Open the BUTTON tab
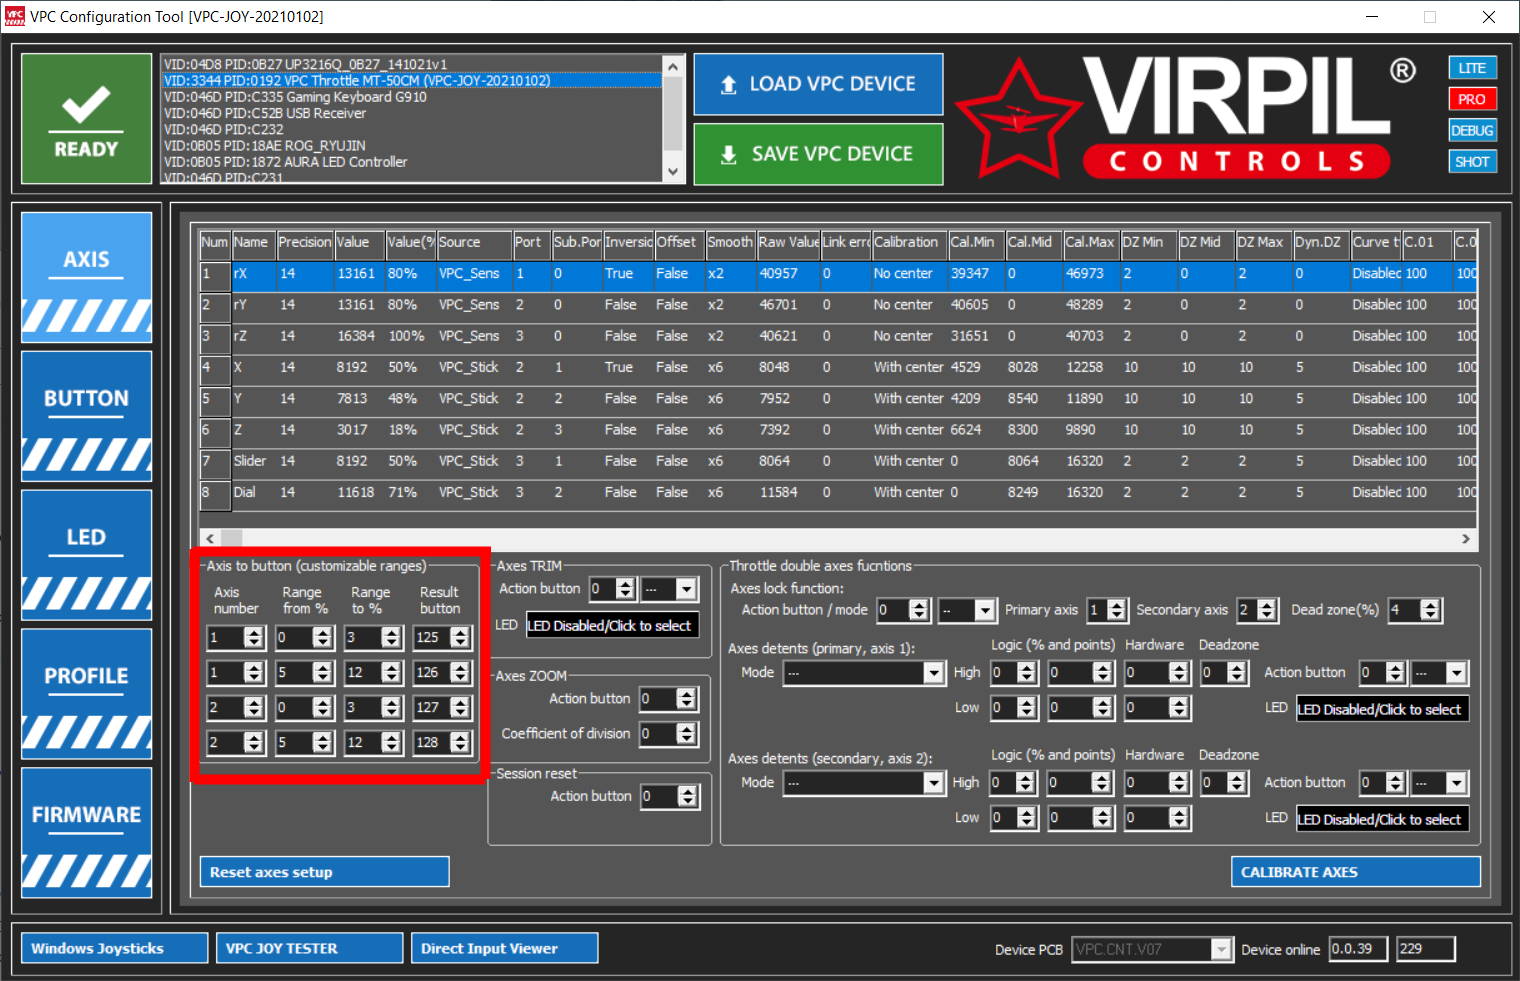This screenshot has height=981, width=1520. pyautogui.click(x=87, y=416)
